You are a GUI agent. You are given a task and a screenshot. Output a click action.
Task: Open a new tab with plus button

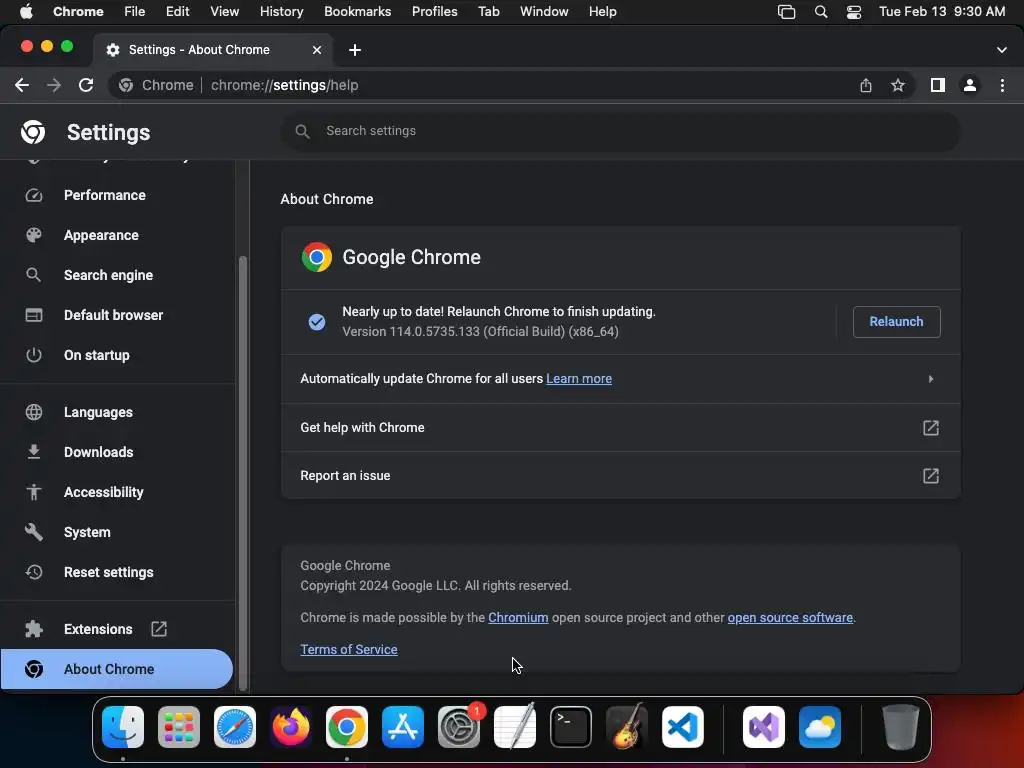click(355, 50)
